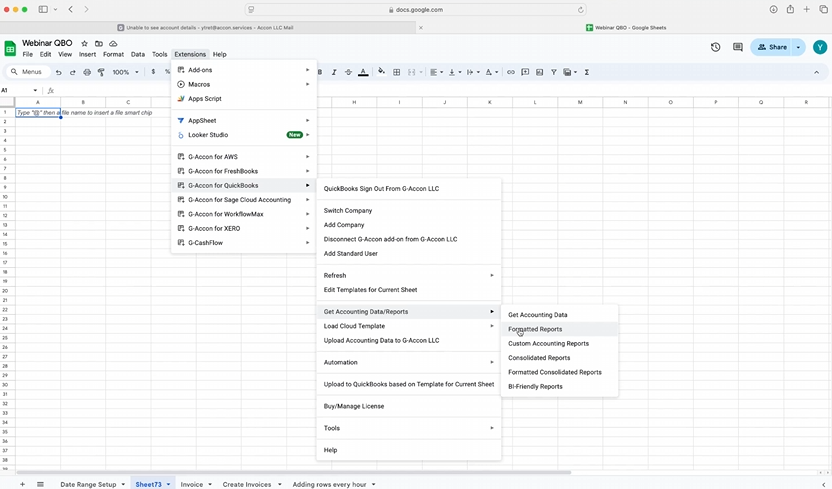
Task: Toggle strikethrough formatting
Action: click(348, 72)
